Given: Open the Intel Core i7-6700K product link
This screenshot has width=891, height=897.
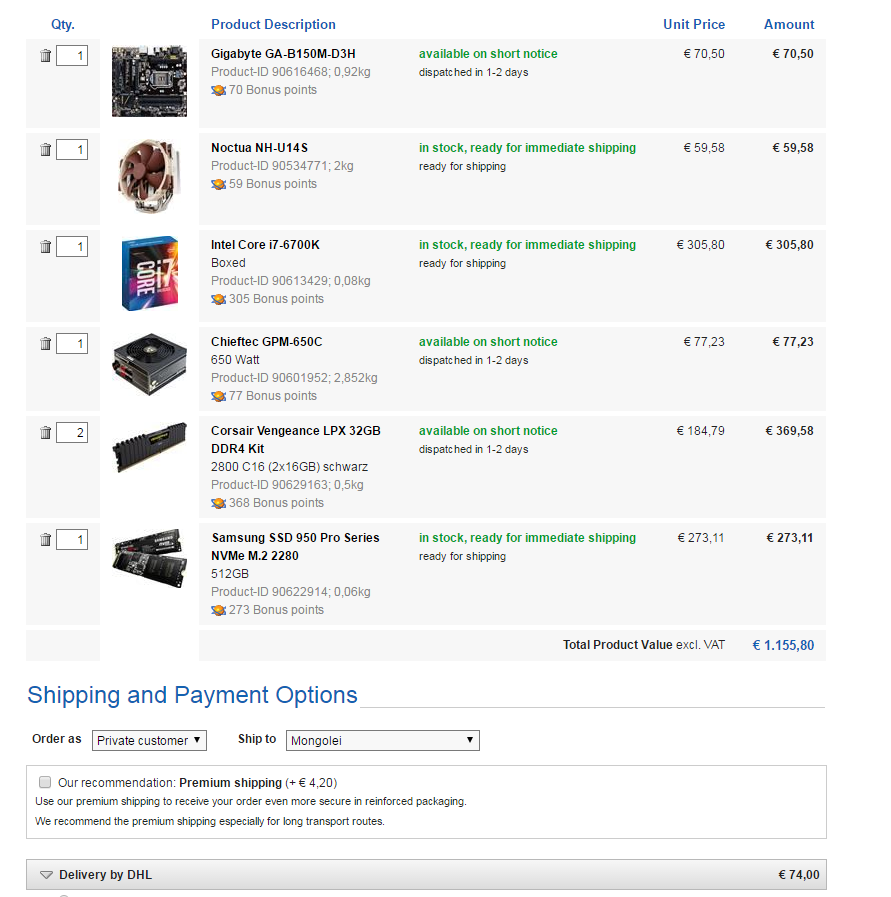Looking at the screenshot, I should (x=265, y=245).
